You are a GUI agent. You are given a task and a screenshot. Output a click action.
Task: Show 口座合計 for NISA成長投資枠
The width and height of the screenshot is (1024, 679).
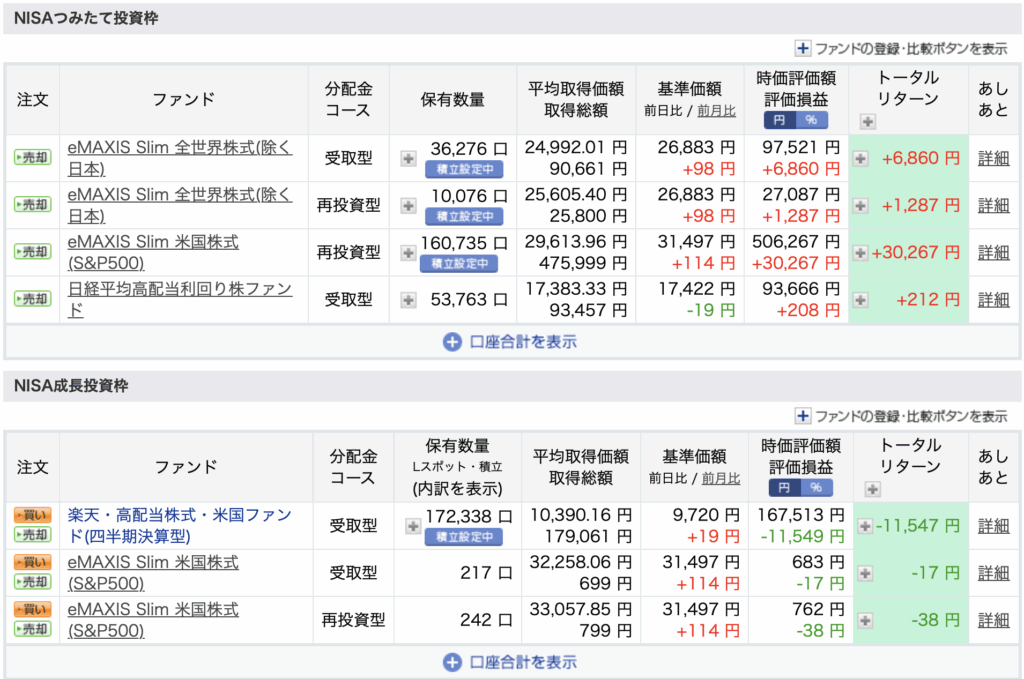[x=510, y=662]
